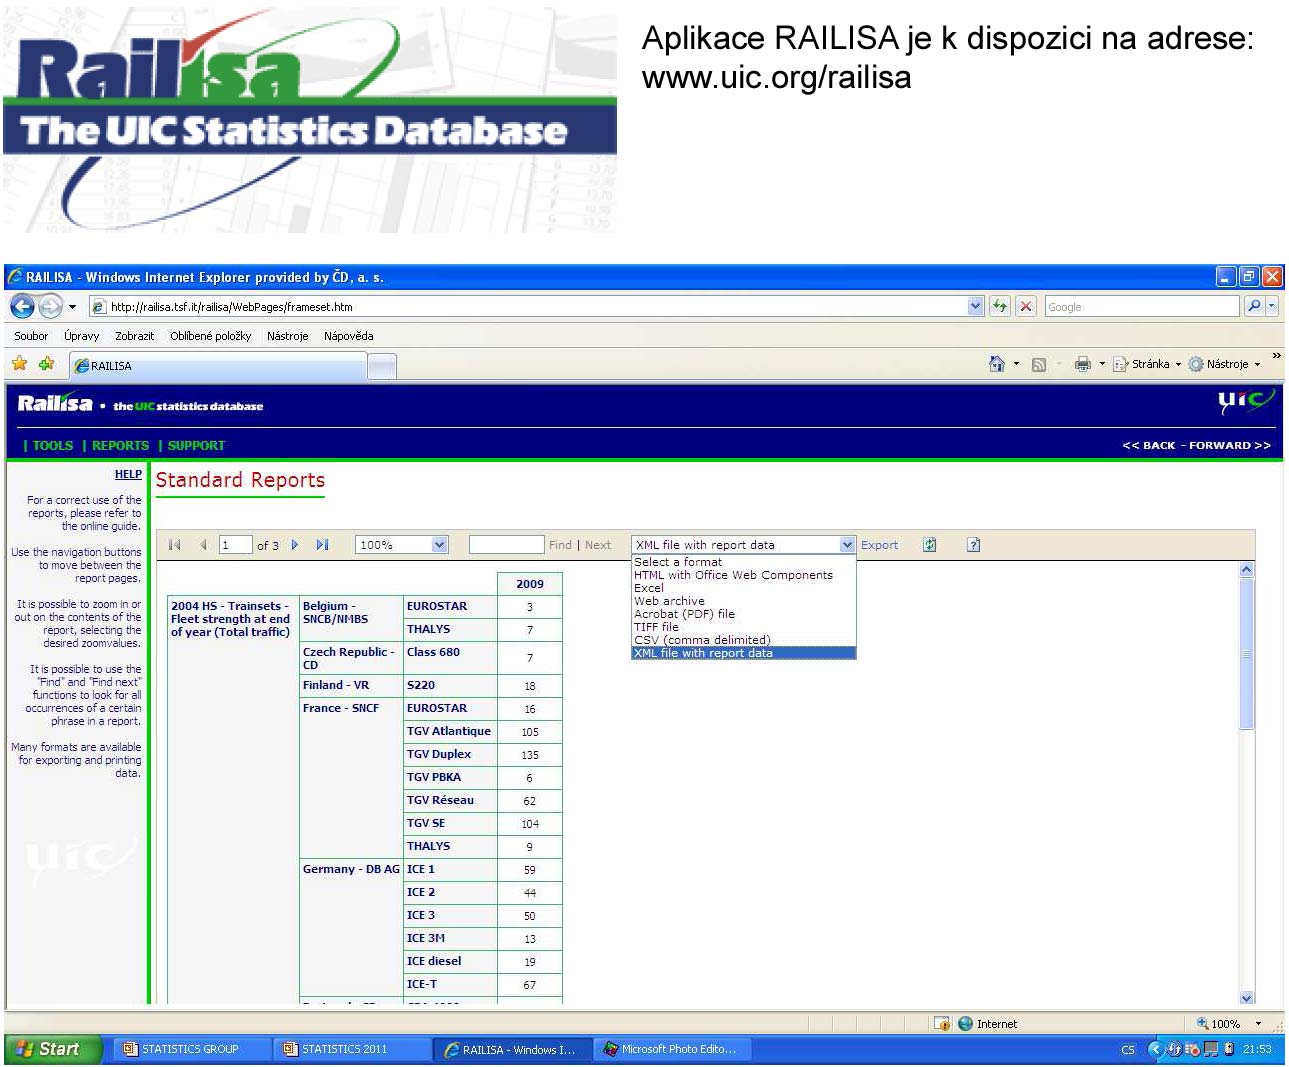This screenshot has width=1289, height=1067.
Task: Go to first report page icon
Action: pos(175,545)
